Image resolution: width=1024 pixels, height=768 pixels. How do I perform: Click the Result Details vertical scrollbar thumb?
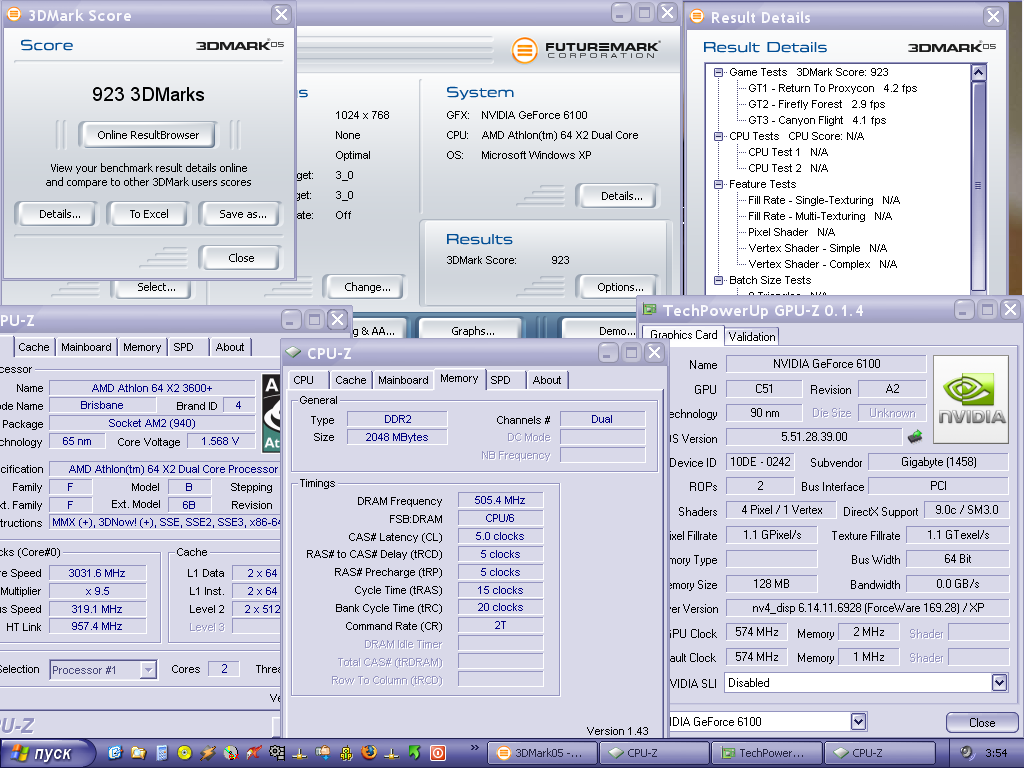pos(978,185)
